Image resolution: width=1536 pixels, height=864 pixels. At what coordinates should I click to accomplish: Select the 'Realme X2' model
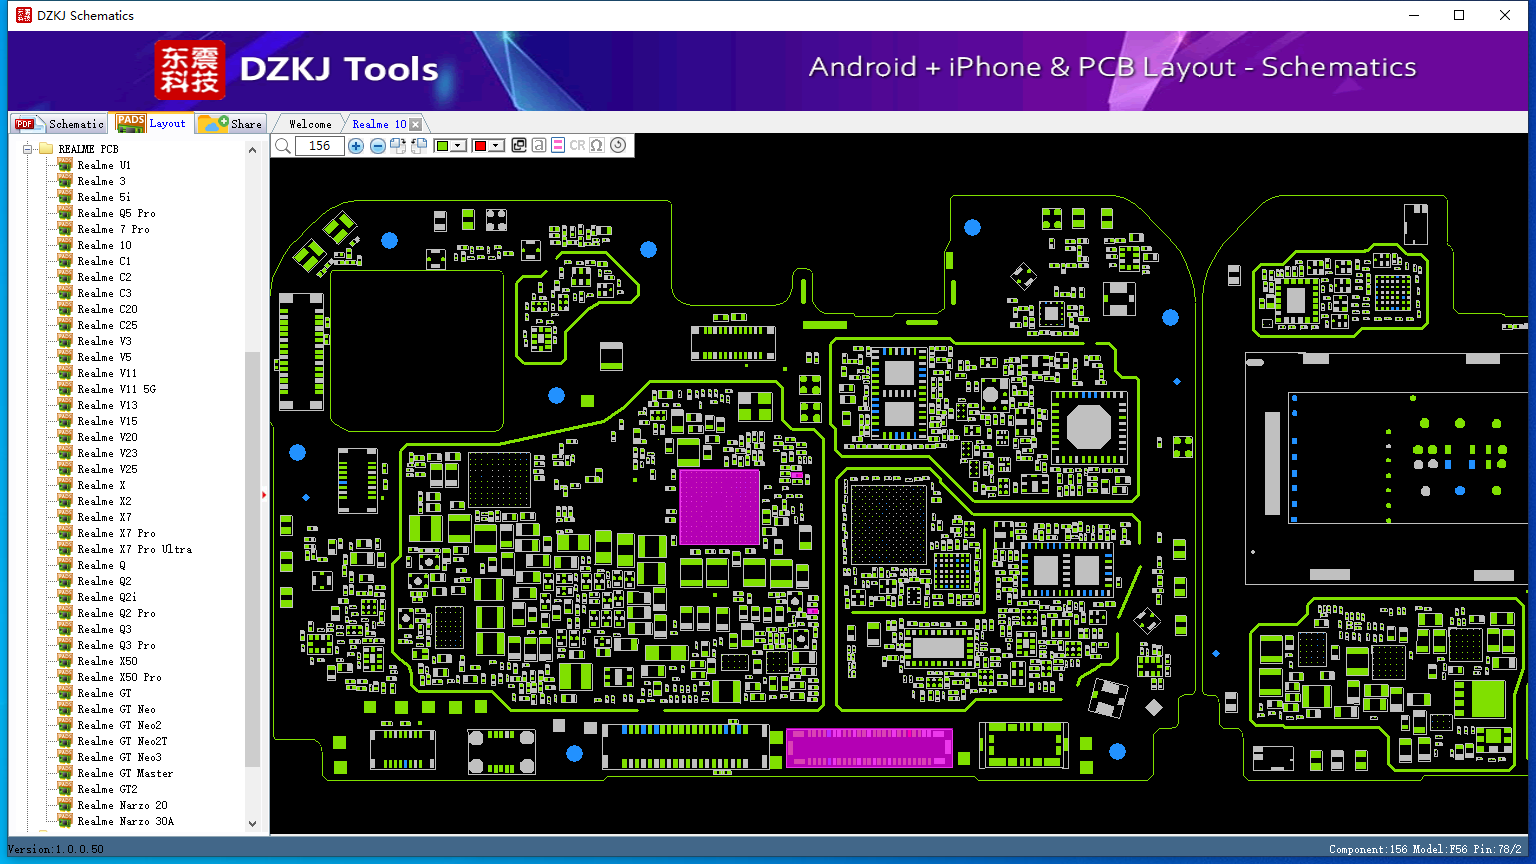[x=104, y=501]
